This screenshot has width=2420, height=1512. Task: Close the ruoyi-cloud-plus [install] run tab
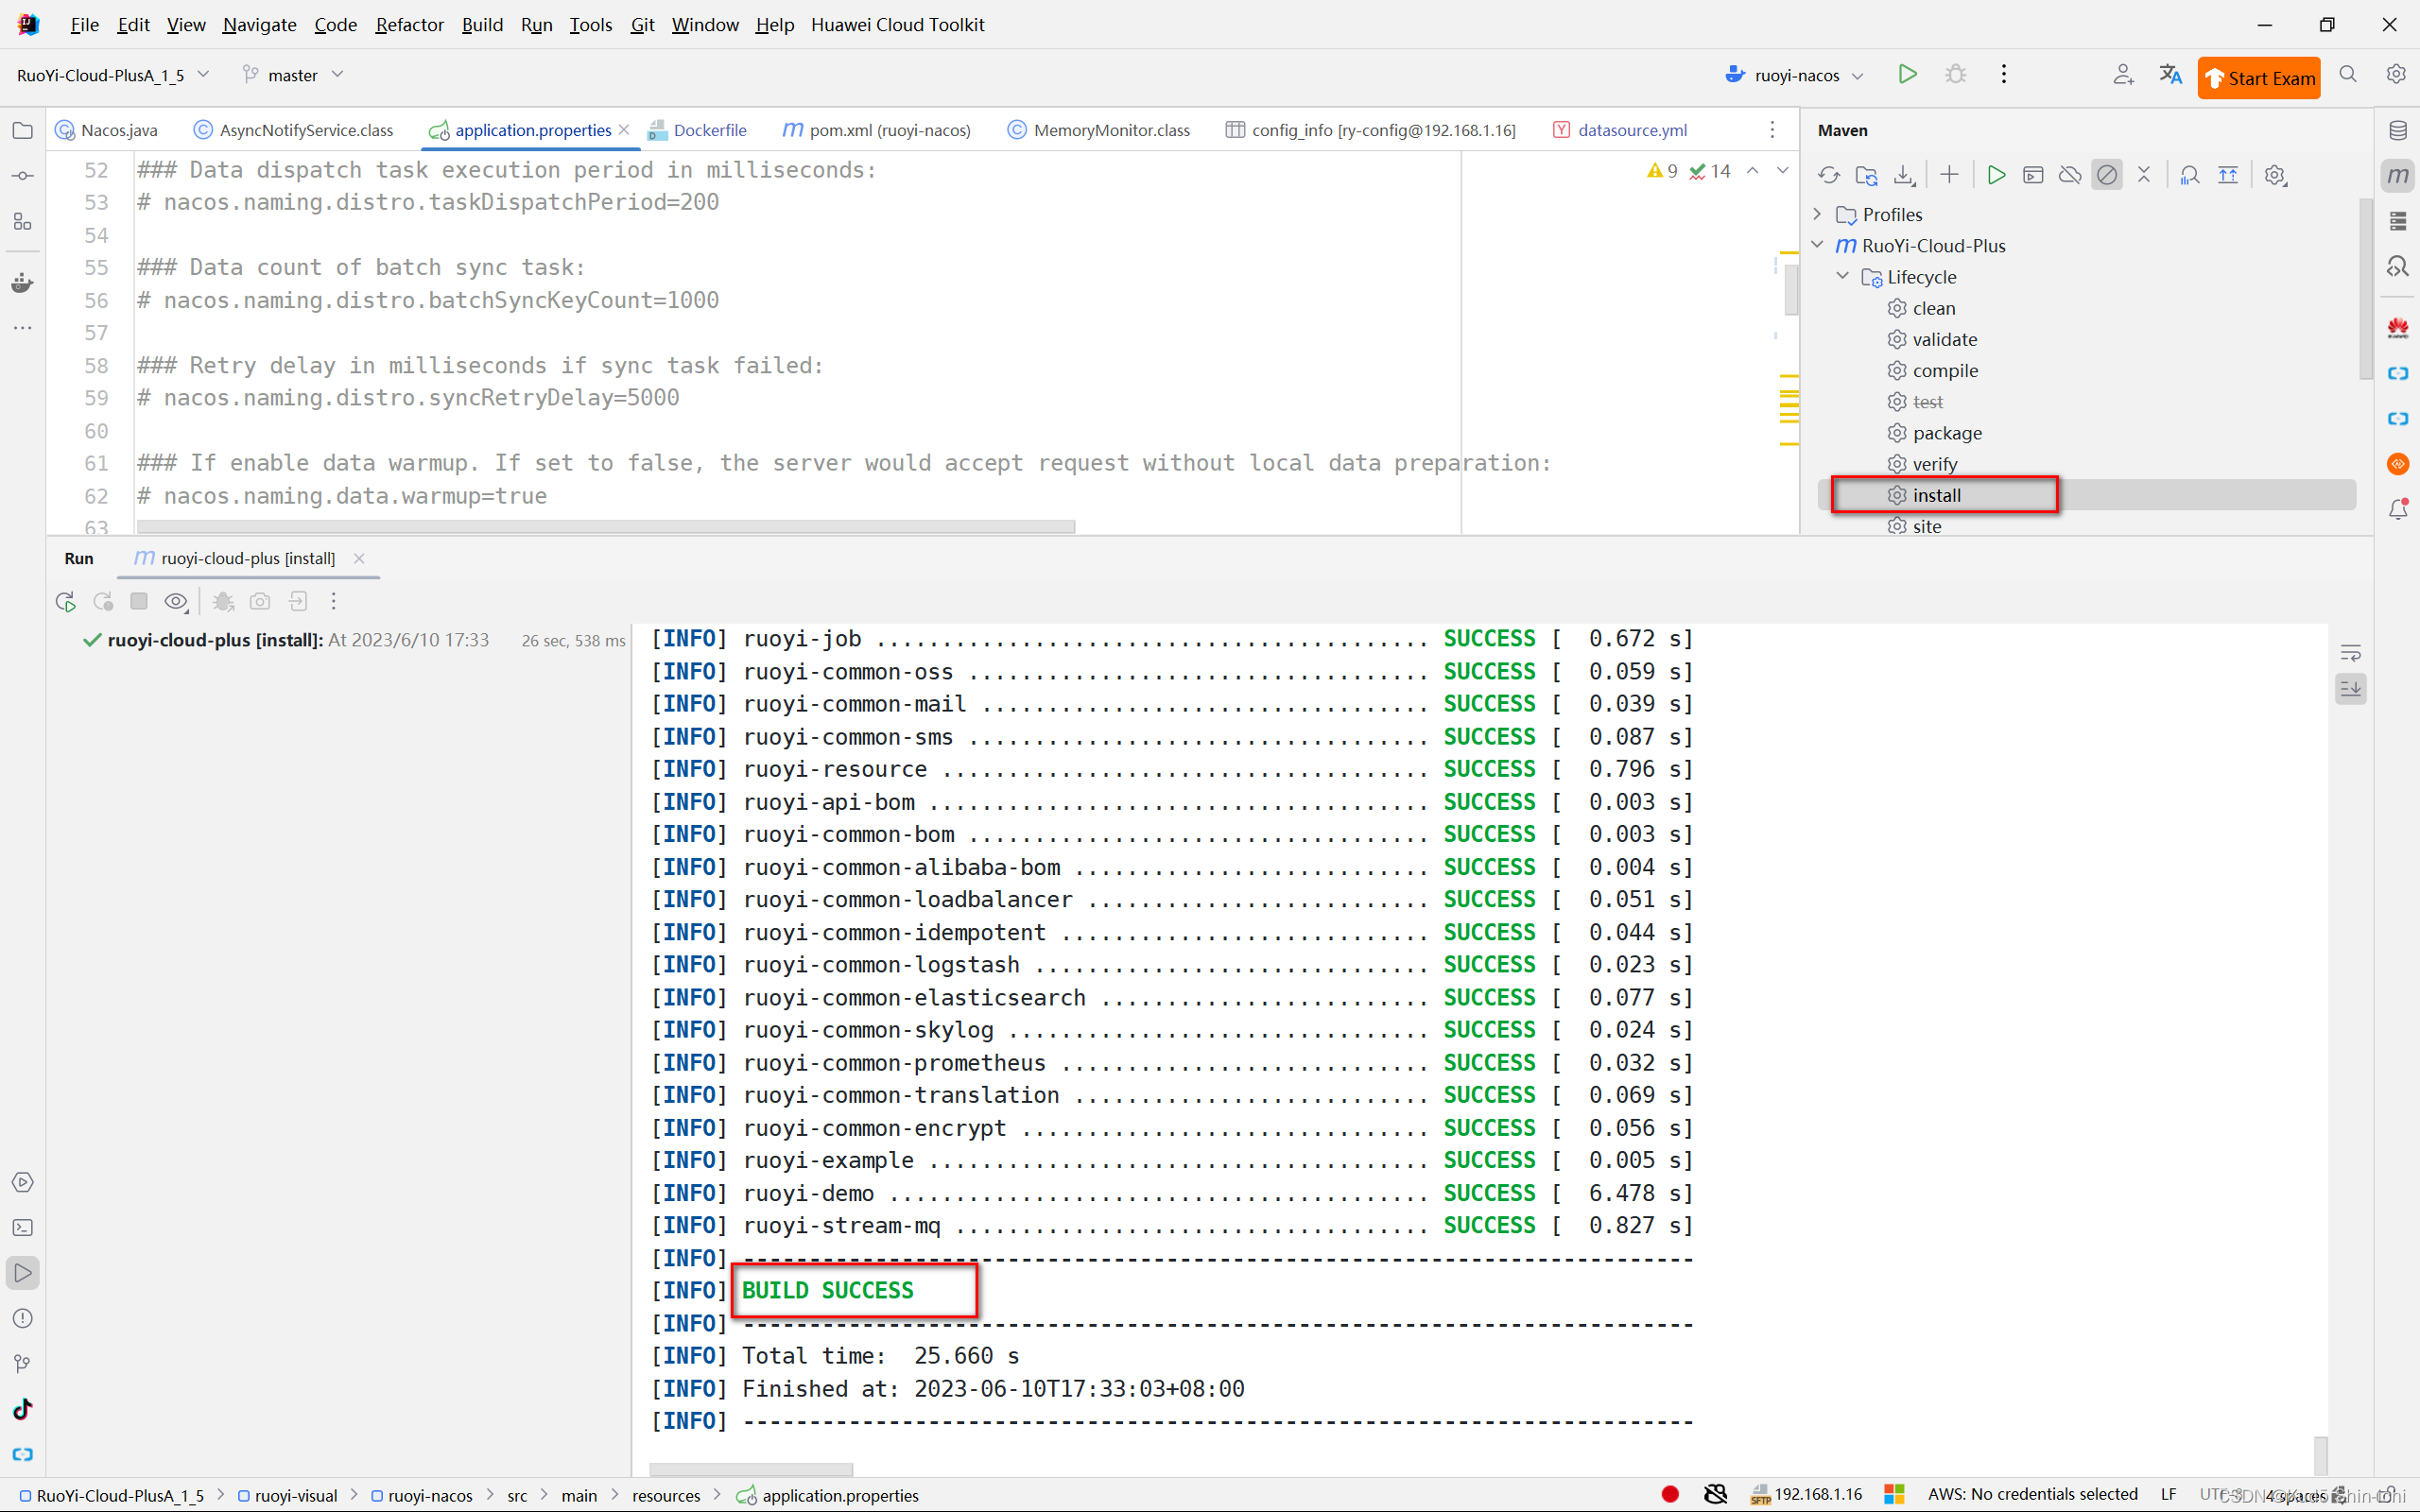(359, 558)
